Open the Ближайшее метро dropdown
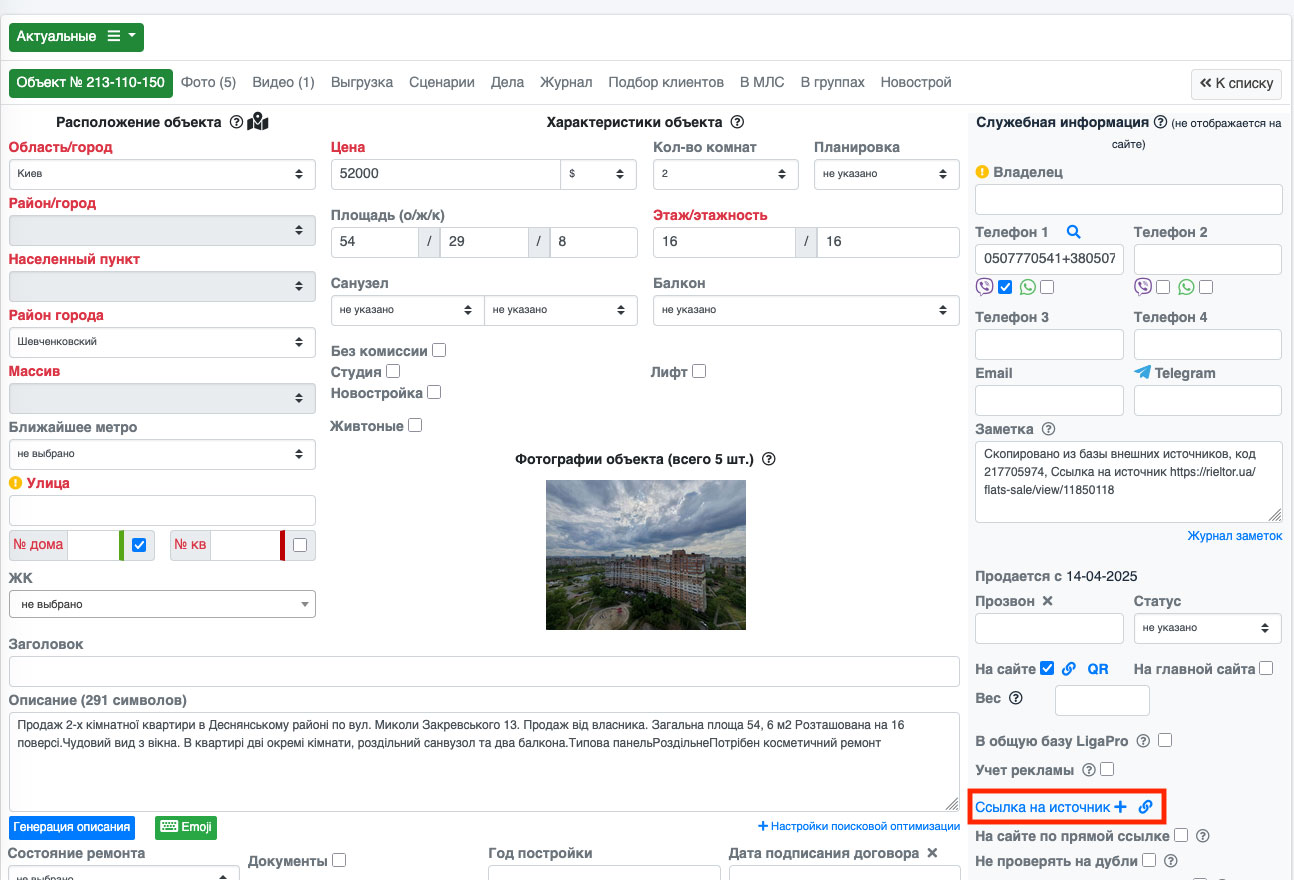1294x880 pixels. pos(162,454)
